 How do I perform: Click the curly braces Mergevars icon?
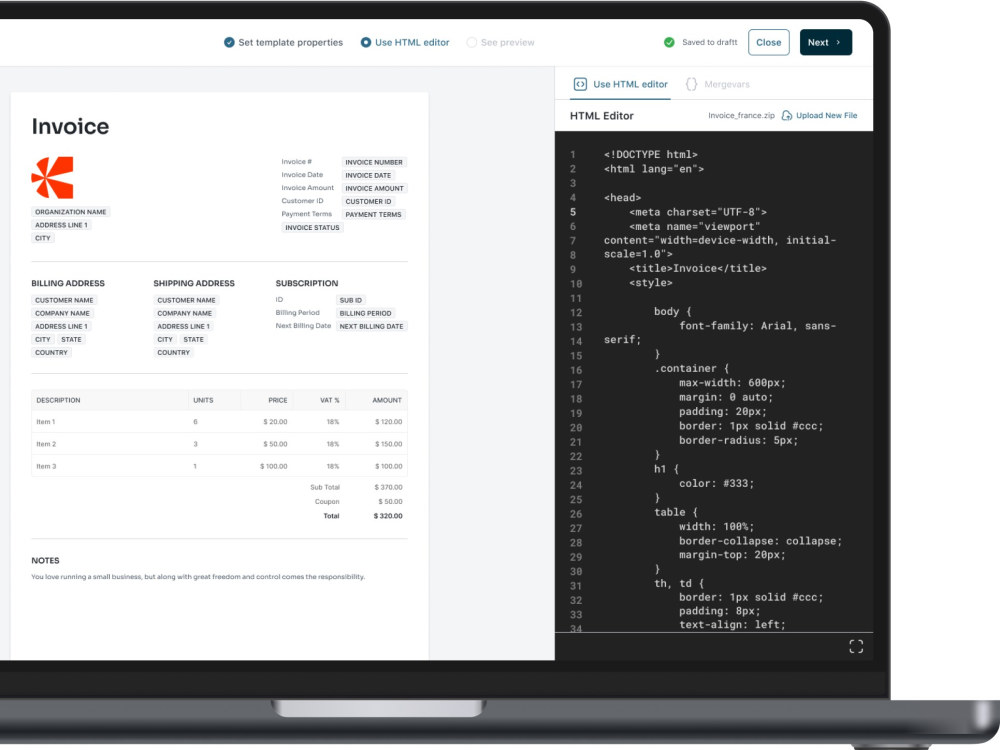pos(691,84)
